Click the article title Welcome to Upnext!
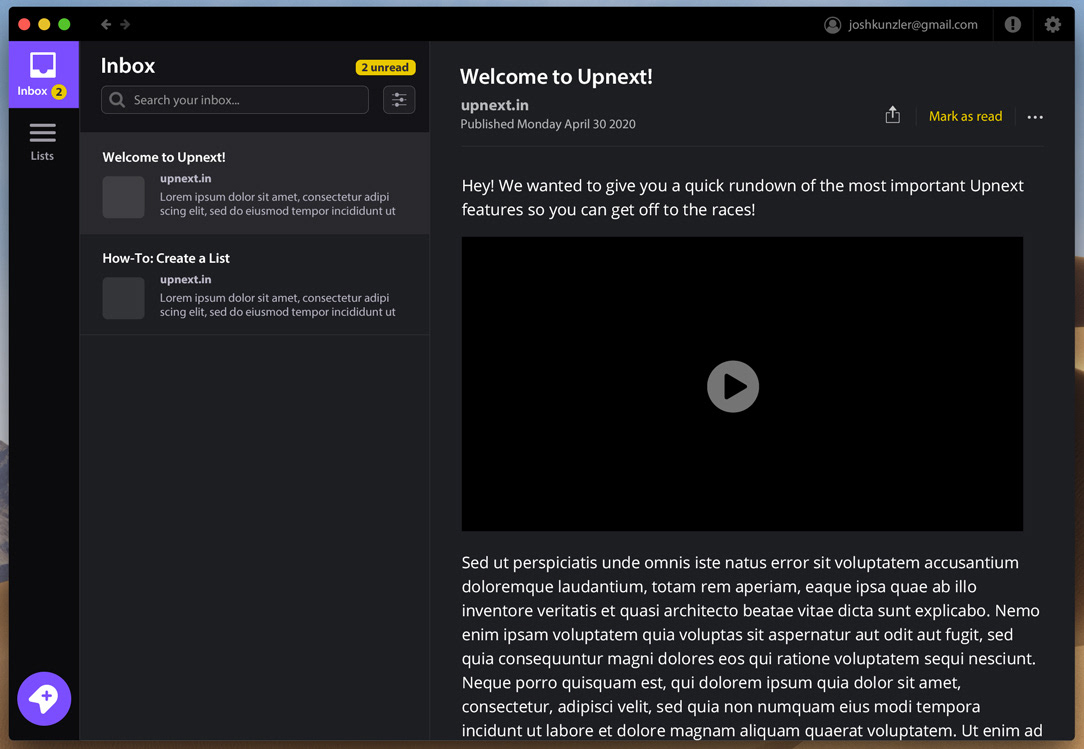This screenshot has height=749, width=1084. pyautogui.click(x=556, y=76)
